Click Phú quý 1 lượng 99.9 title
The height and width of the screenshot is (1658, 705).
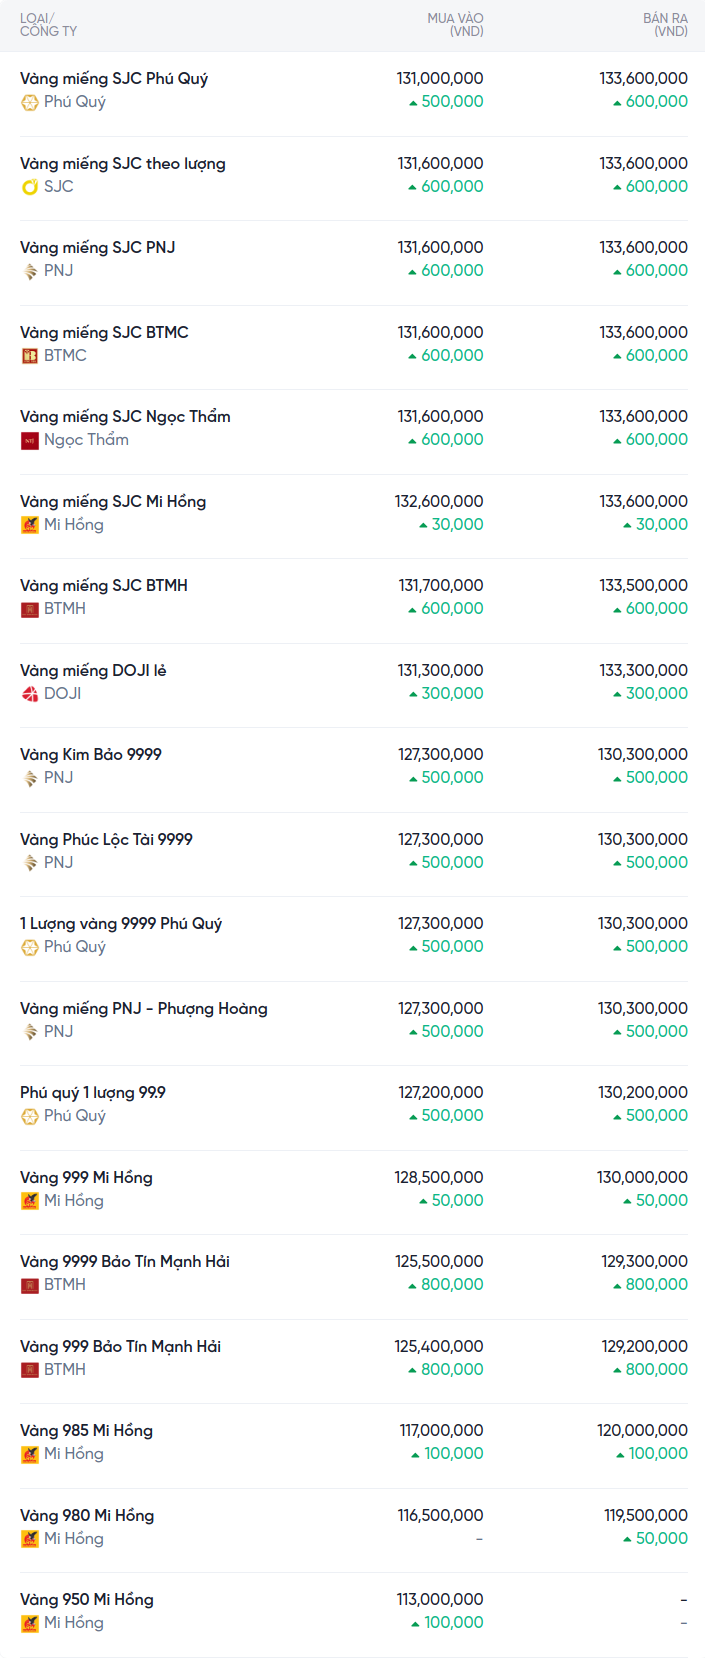click(x=93, y=1093)
